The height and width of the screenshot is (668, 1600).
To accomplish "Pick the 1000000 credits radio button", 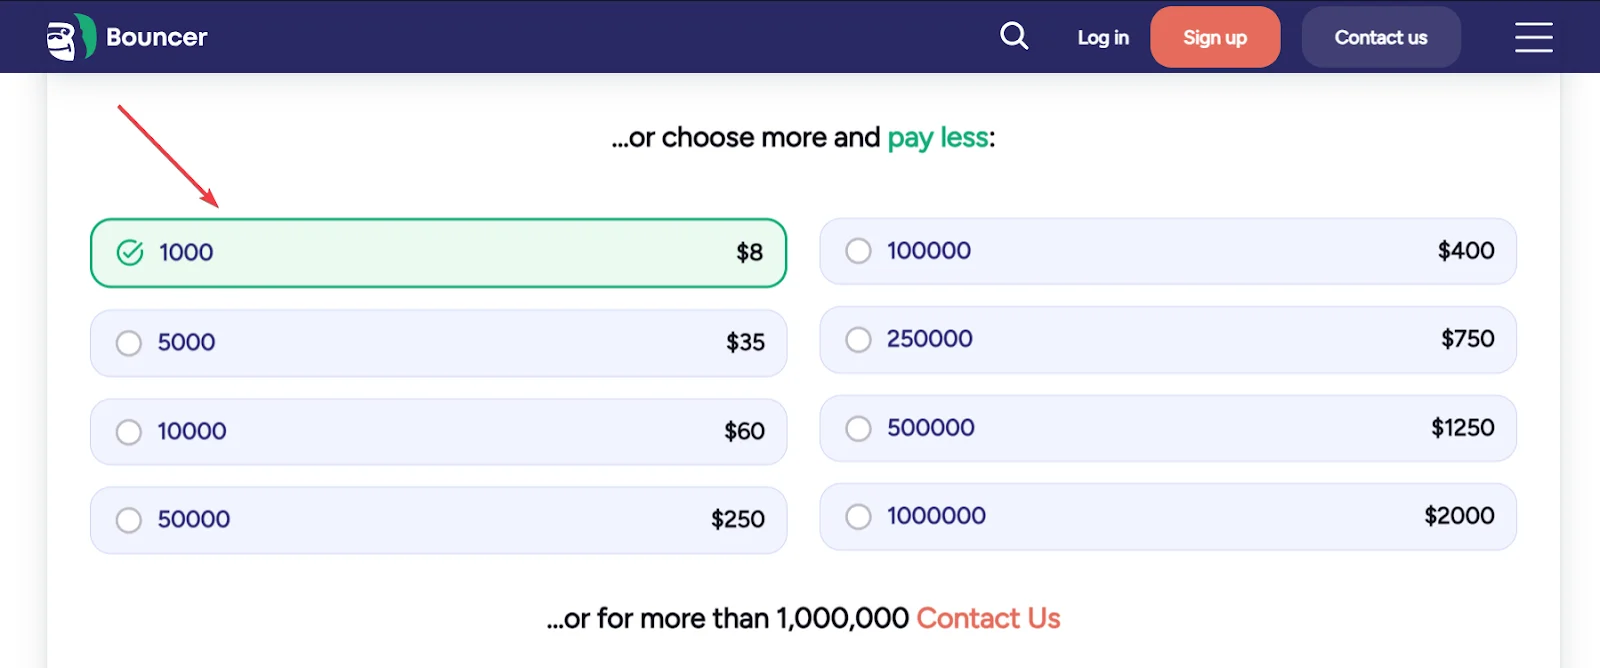I will point(858,516).
